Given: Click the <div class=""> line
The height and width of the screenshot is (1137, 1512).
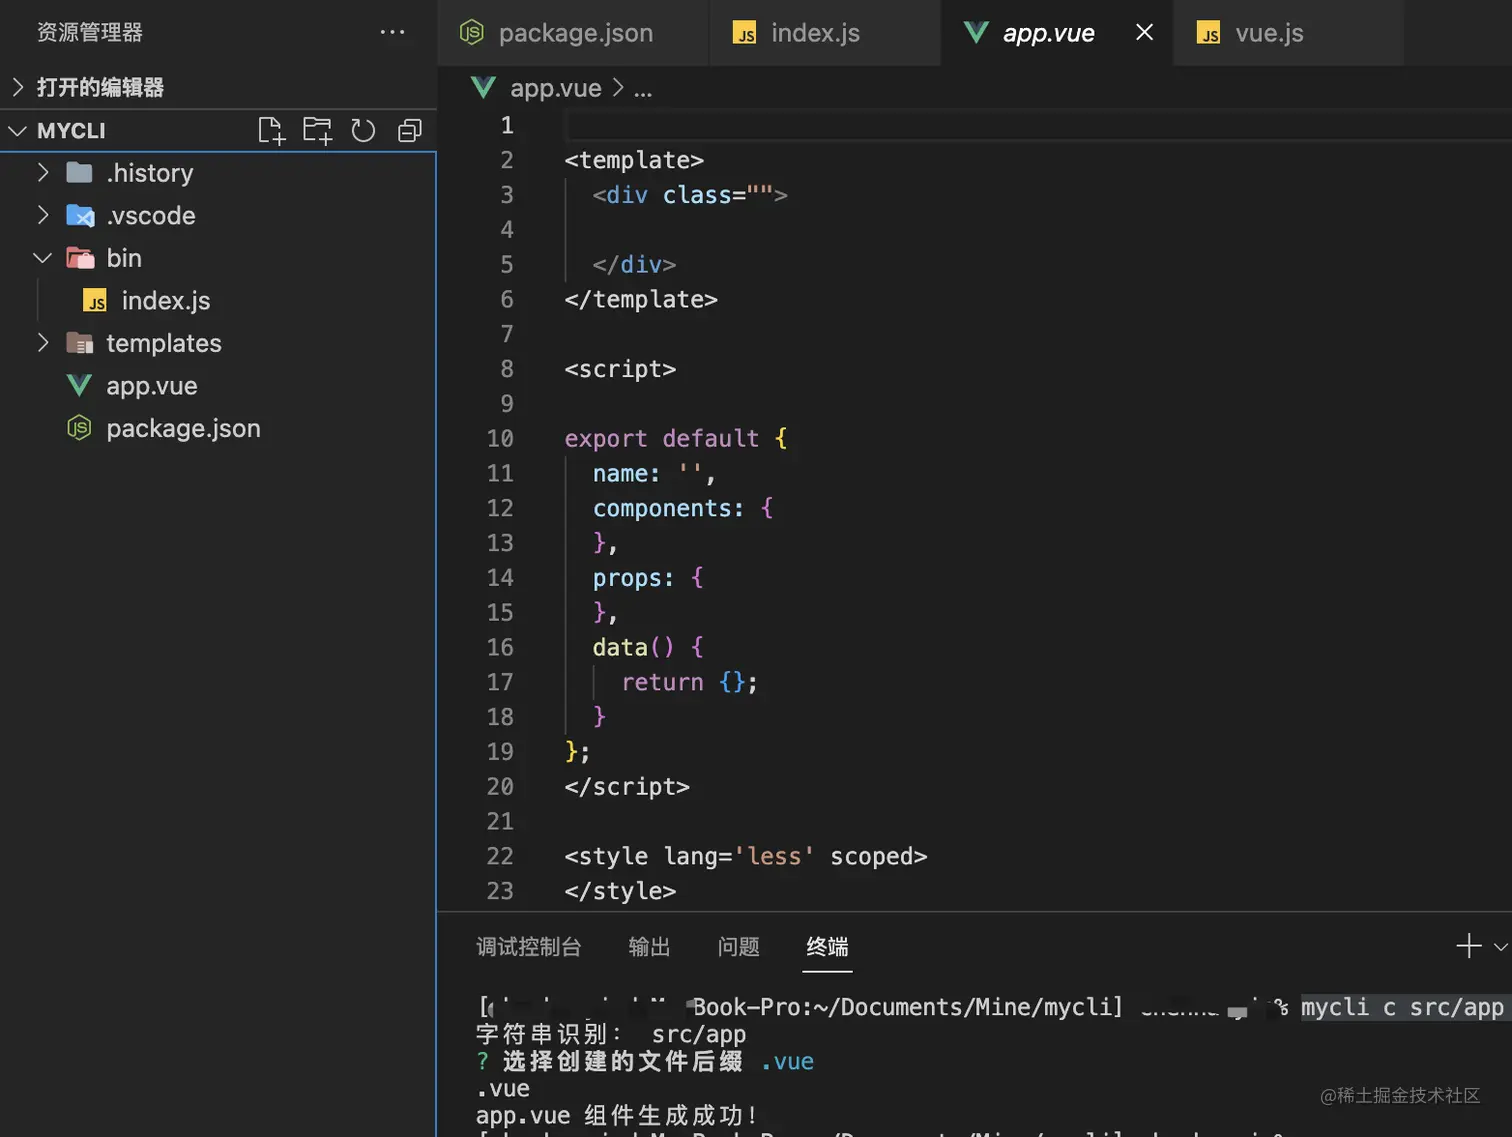Looking at the screenshot, I should pos(690,195).
